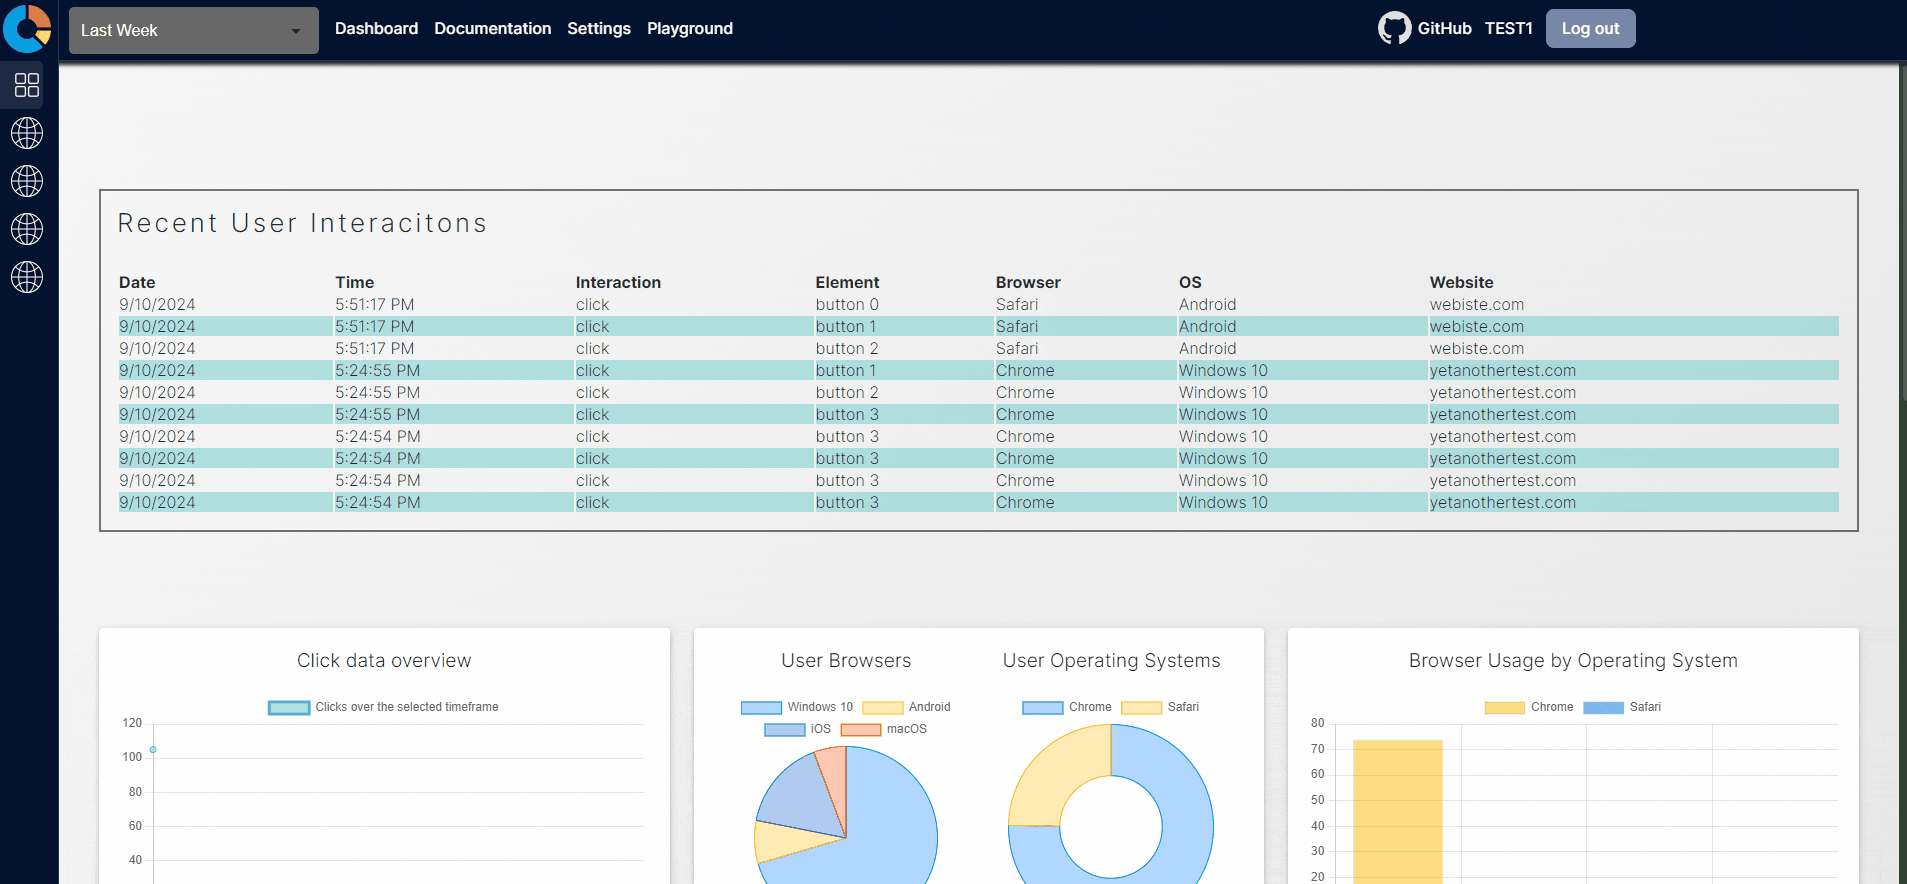The image size is (1907, 884).
Task: Toggle the Windows 10 legend item
Action: click(x=797, y=707)
